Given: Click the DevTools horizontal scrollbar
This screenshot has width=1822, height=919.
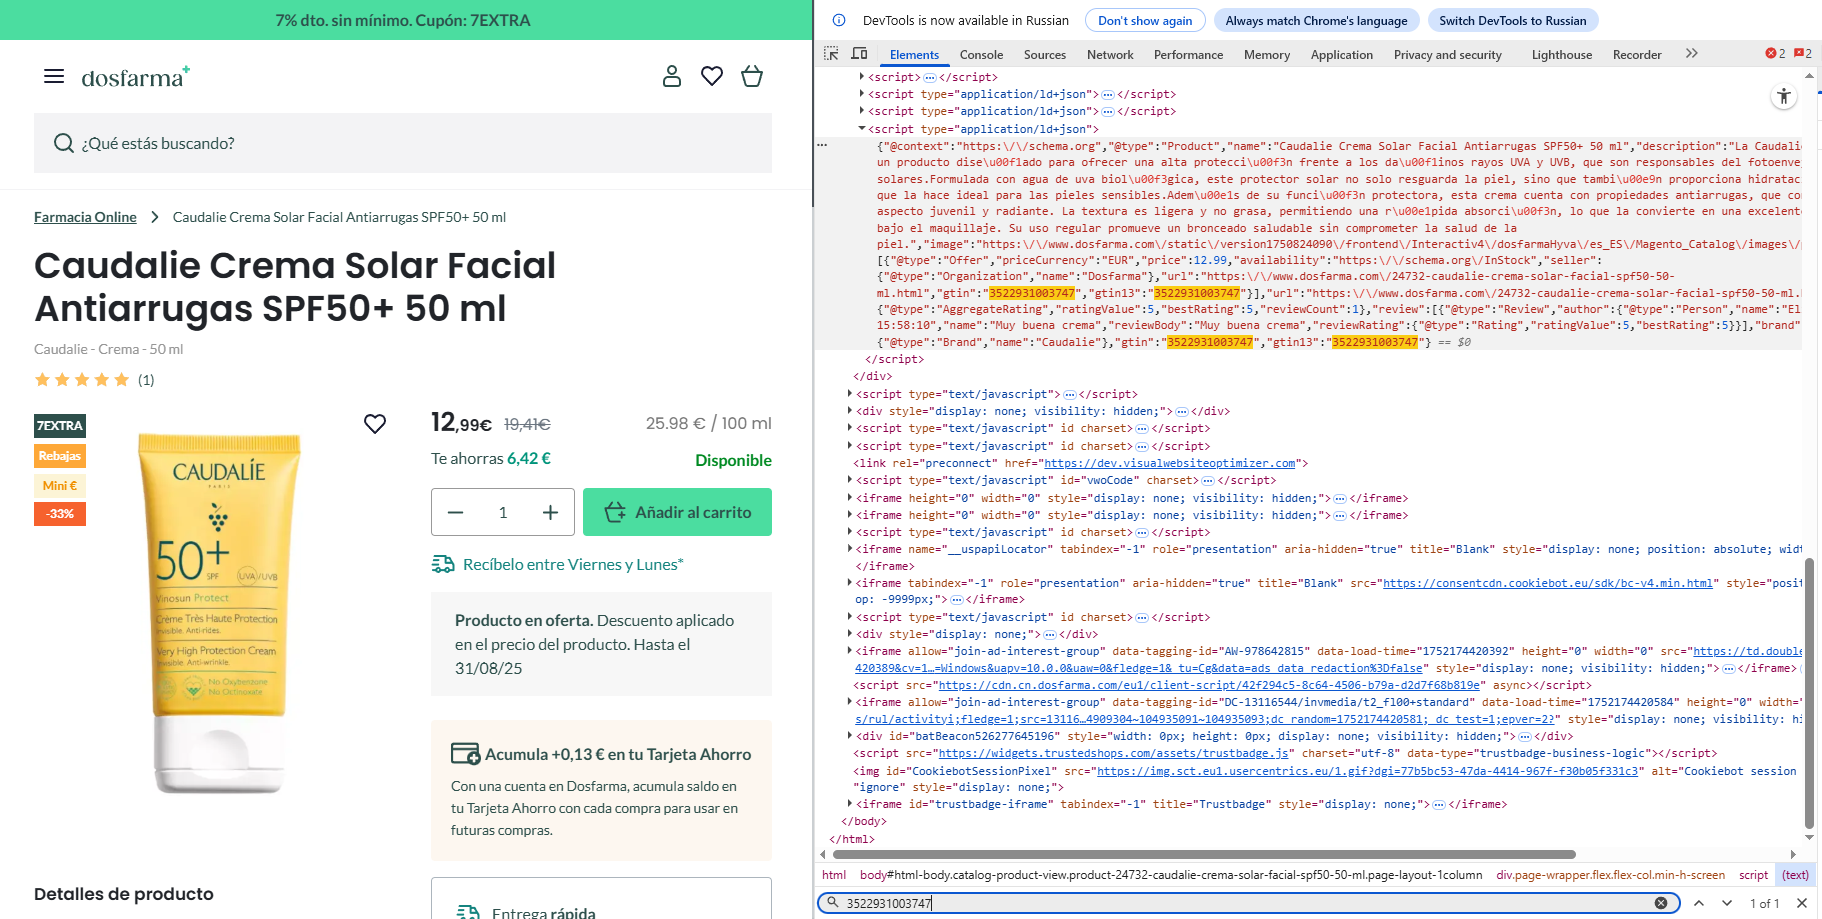Looking at the screenshot, I should (1202, 855).
